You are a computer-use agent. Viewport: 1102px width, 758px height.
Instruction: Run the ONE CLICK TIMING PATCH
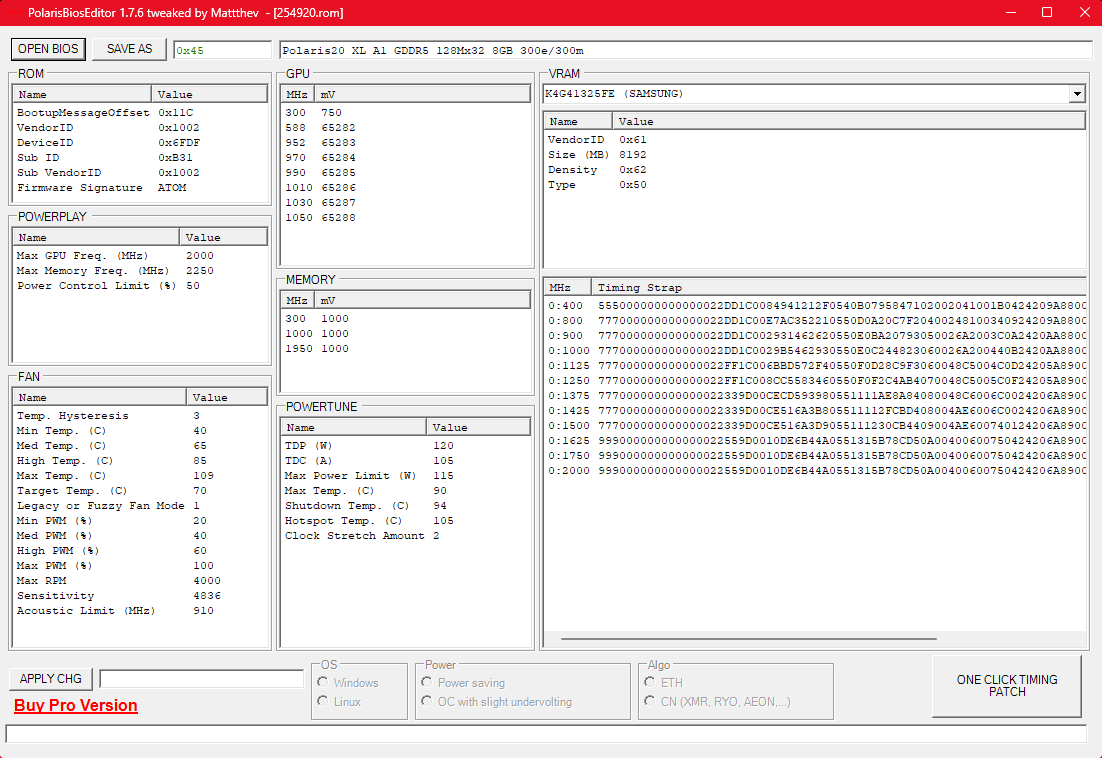(x=1006, y=686)
